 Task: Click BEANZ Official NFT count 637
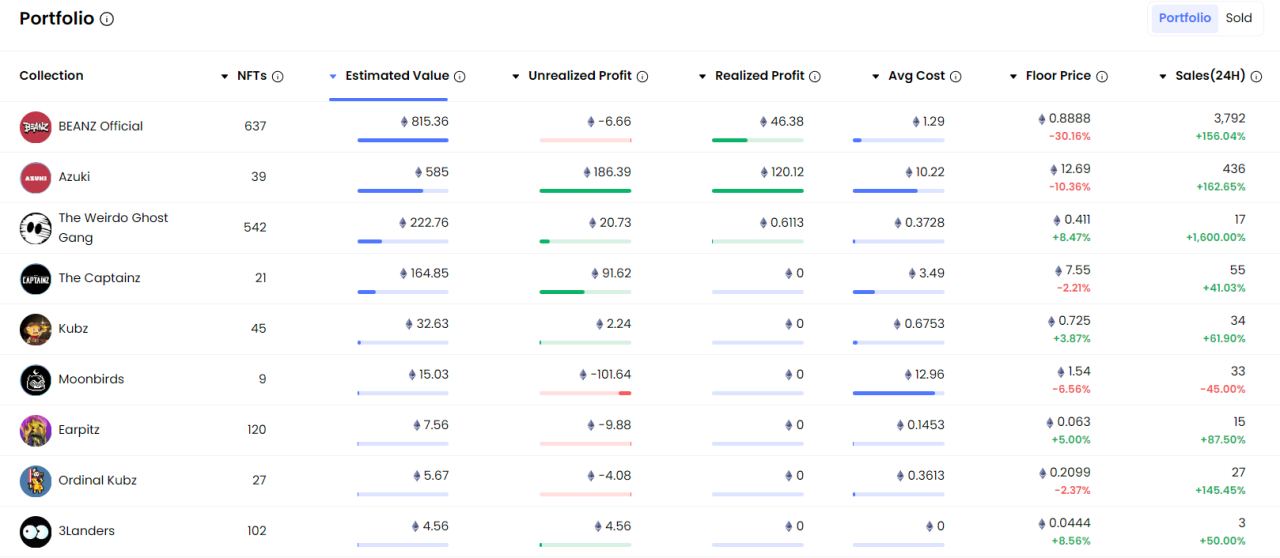255,127
